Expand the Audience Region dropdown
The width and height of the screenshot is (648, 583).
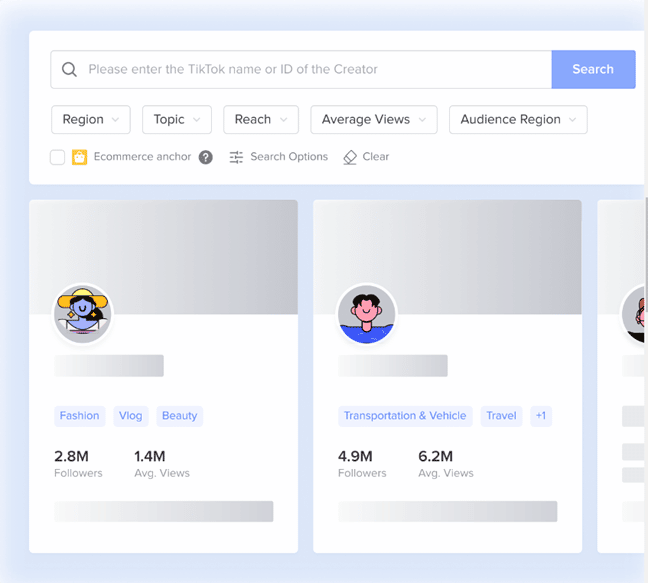pos(518,119)
